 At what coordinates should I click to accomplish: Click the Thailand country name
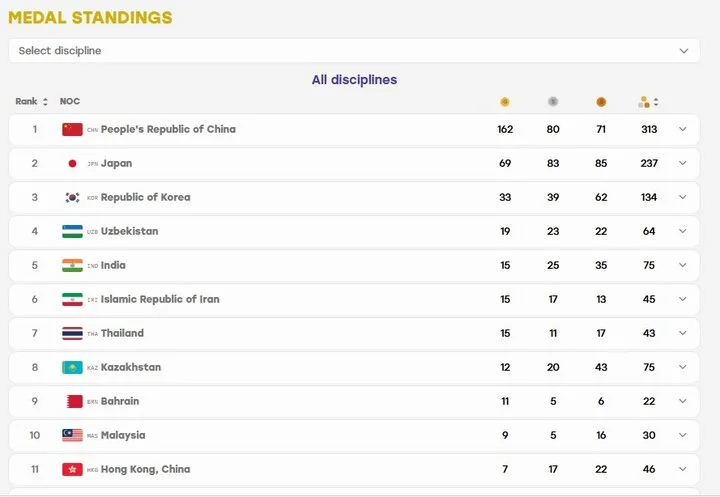pos(122,333)
